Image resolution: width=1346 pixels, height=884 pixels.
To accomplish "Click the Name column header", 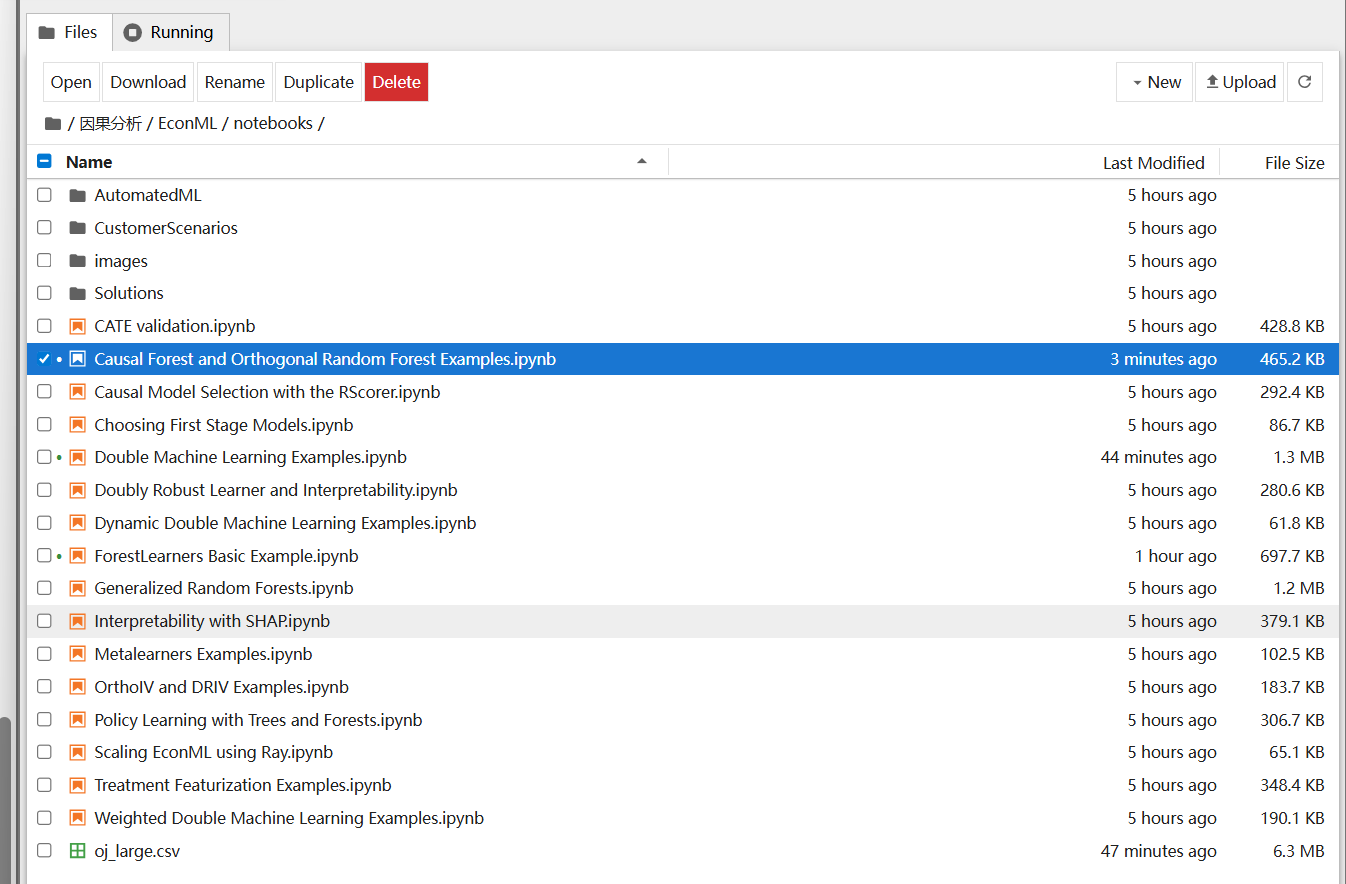I will [89, 162].
